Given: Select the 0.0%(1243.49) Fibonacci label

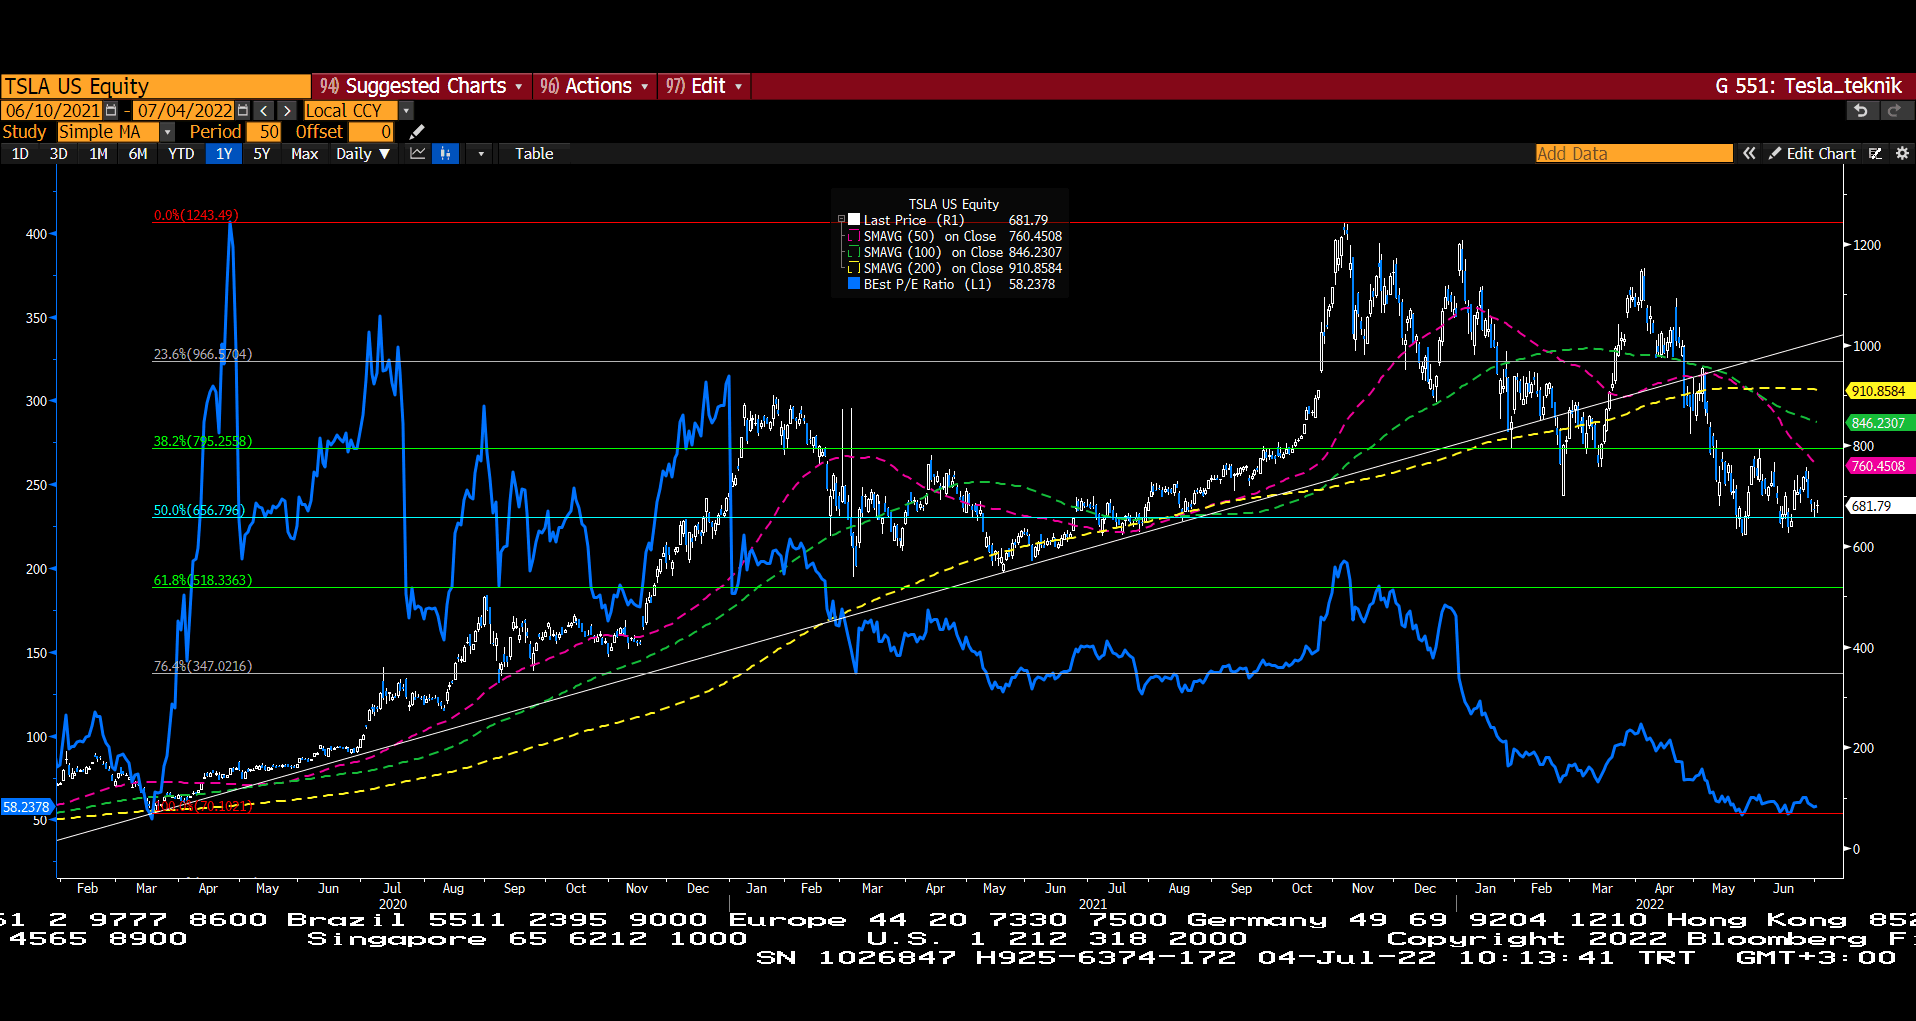Looking at the screenshot, I should (196, 216).
